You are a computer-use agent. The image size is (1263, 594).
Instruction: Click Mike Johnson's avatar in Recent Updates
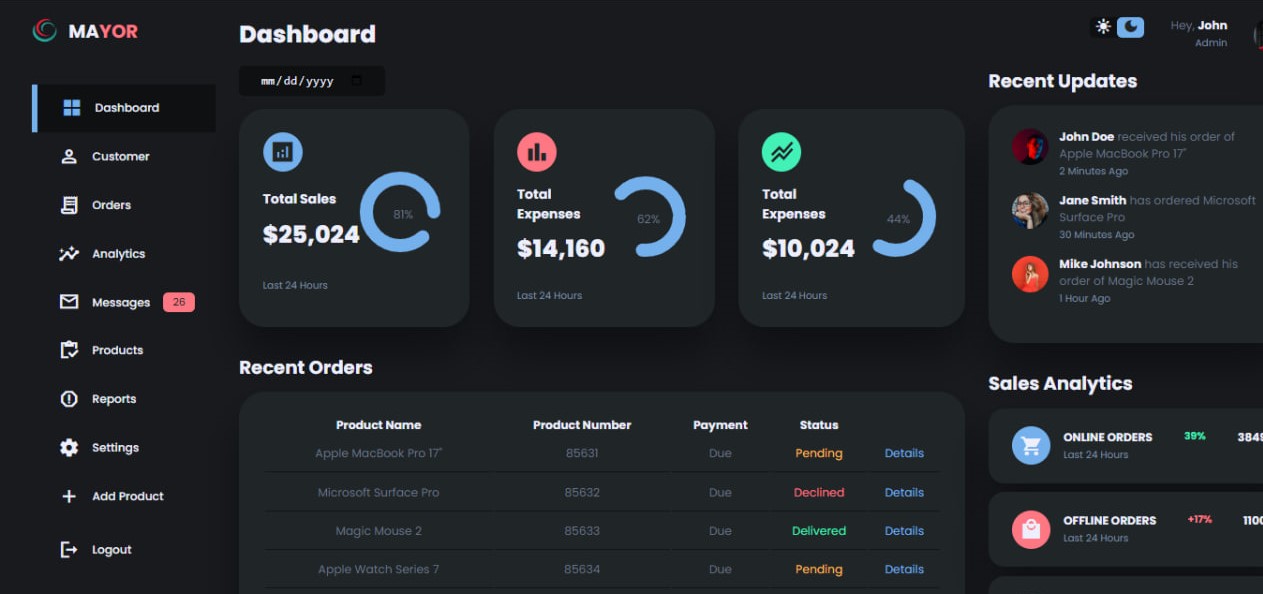[x=1030, y=274]
